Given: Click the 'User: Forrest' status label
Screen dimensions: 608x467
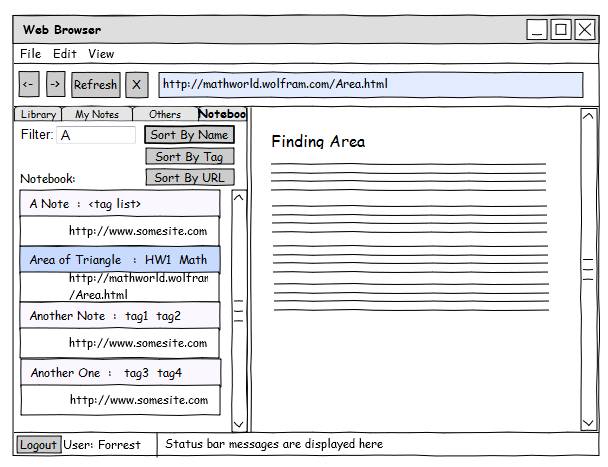Looking at the screenshot, I should coord(102,445).
